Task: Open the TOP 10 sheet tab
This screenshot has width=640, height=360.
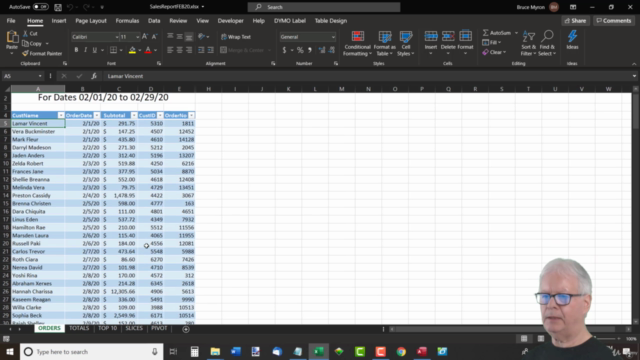Action: [107, 328]
